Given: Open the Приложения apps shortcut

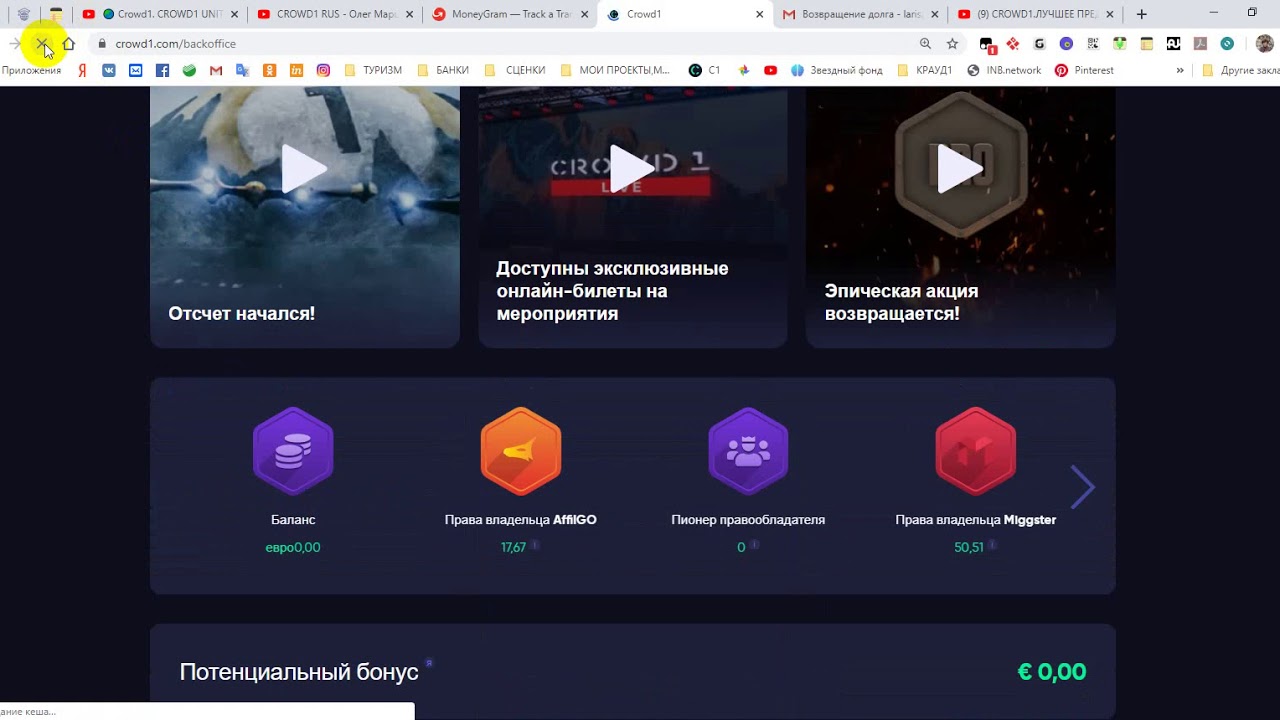Looking at the screenshot, I should [31, 70].
